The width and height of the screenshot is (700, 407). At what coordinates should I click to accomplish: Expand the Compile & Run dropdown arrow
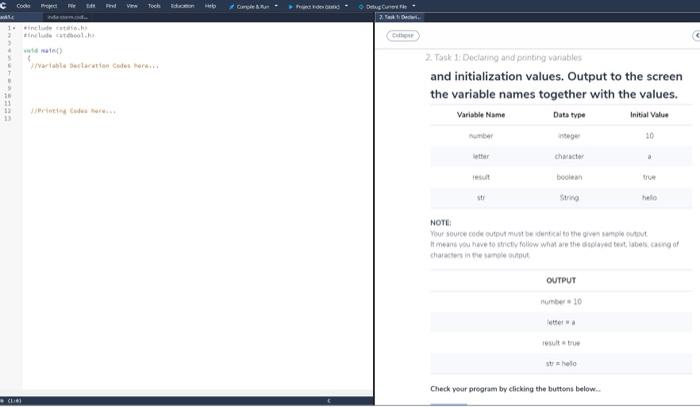point(276,6)
